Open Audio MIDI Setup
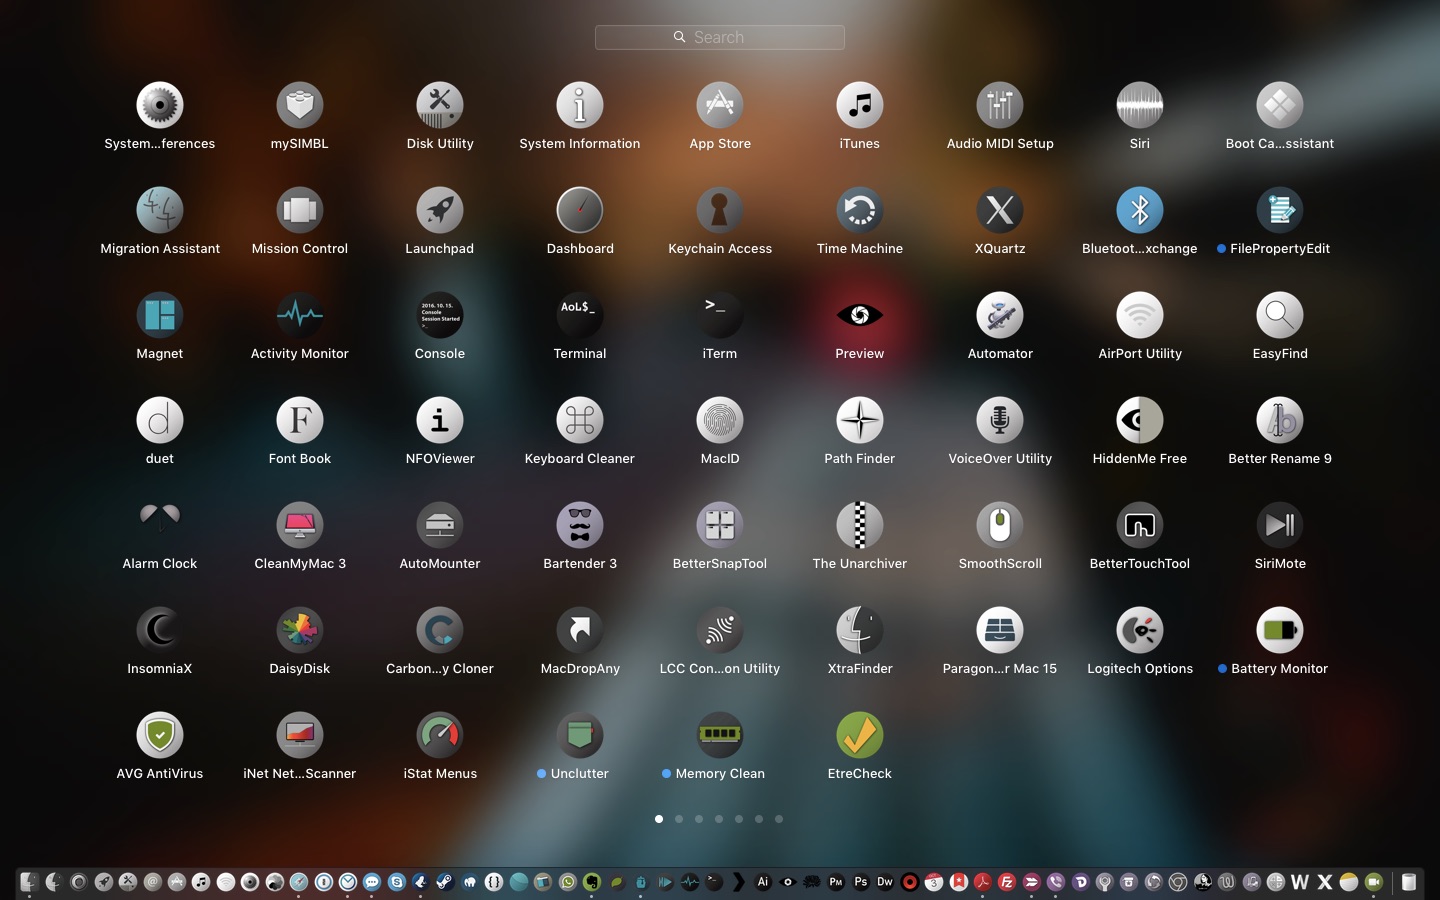1440x900 pixels. click(x=1000, y=105)
